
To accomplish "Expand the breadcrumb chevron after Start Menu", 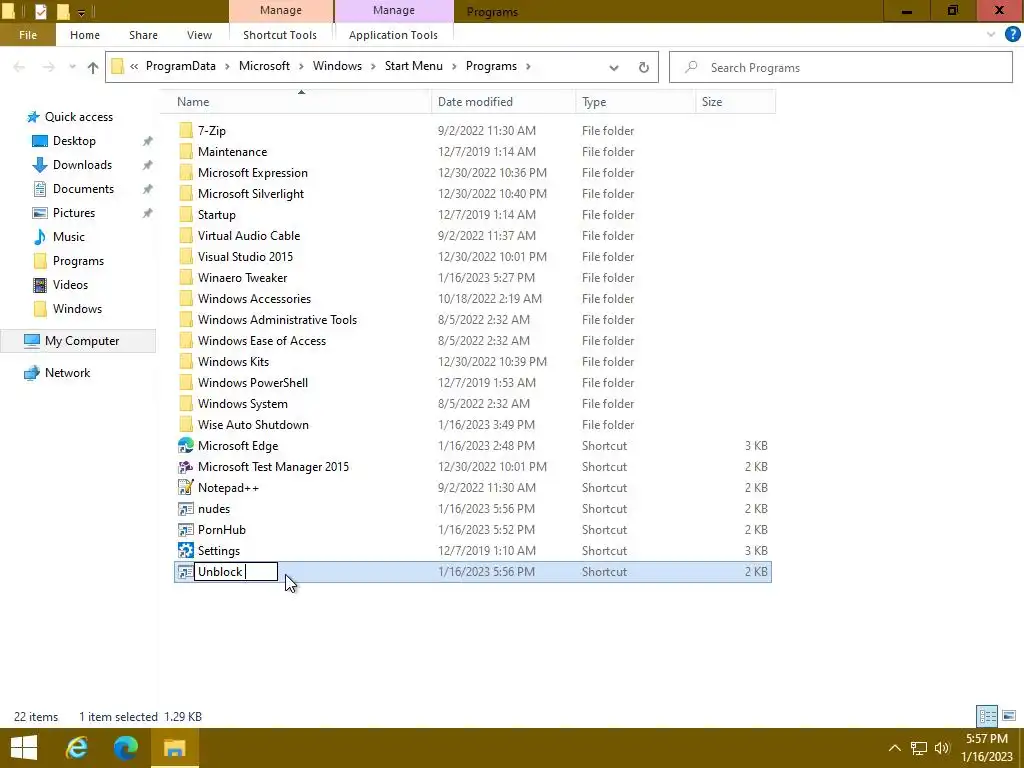I will click(454, 67).
